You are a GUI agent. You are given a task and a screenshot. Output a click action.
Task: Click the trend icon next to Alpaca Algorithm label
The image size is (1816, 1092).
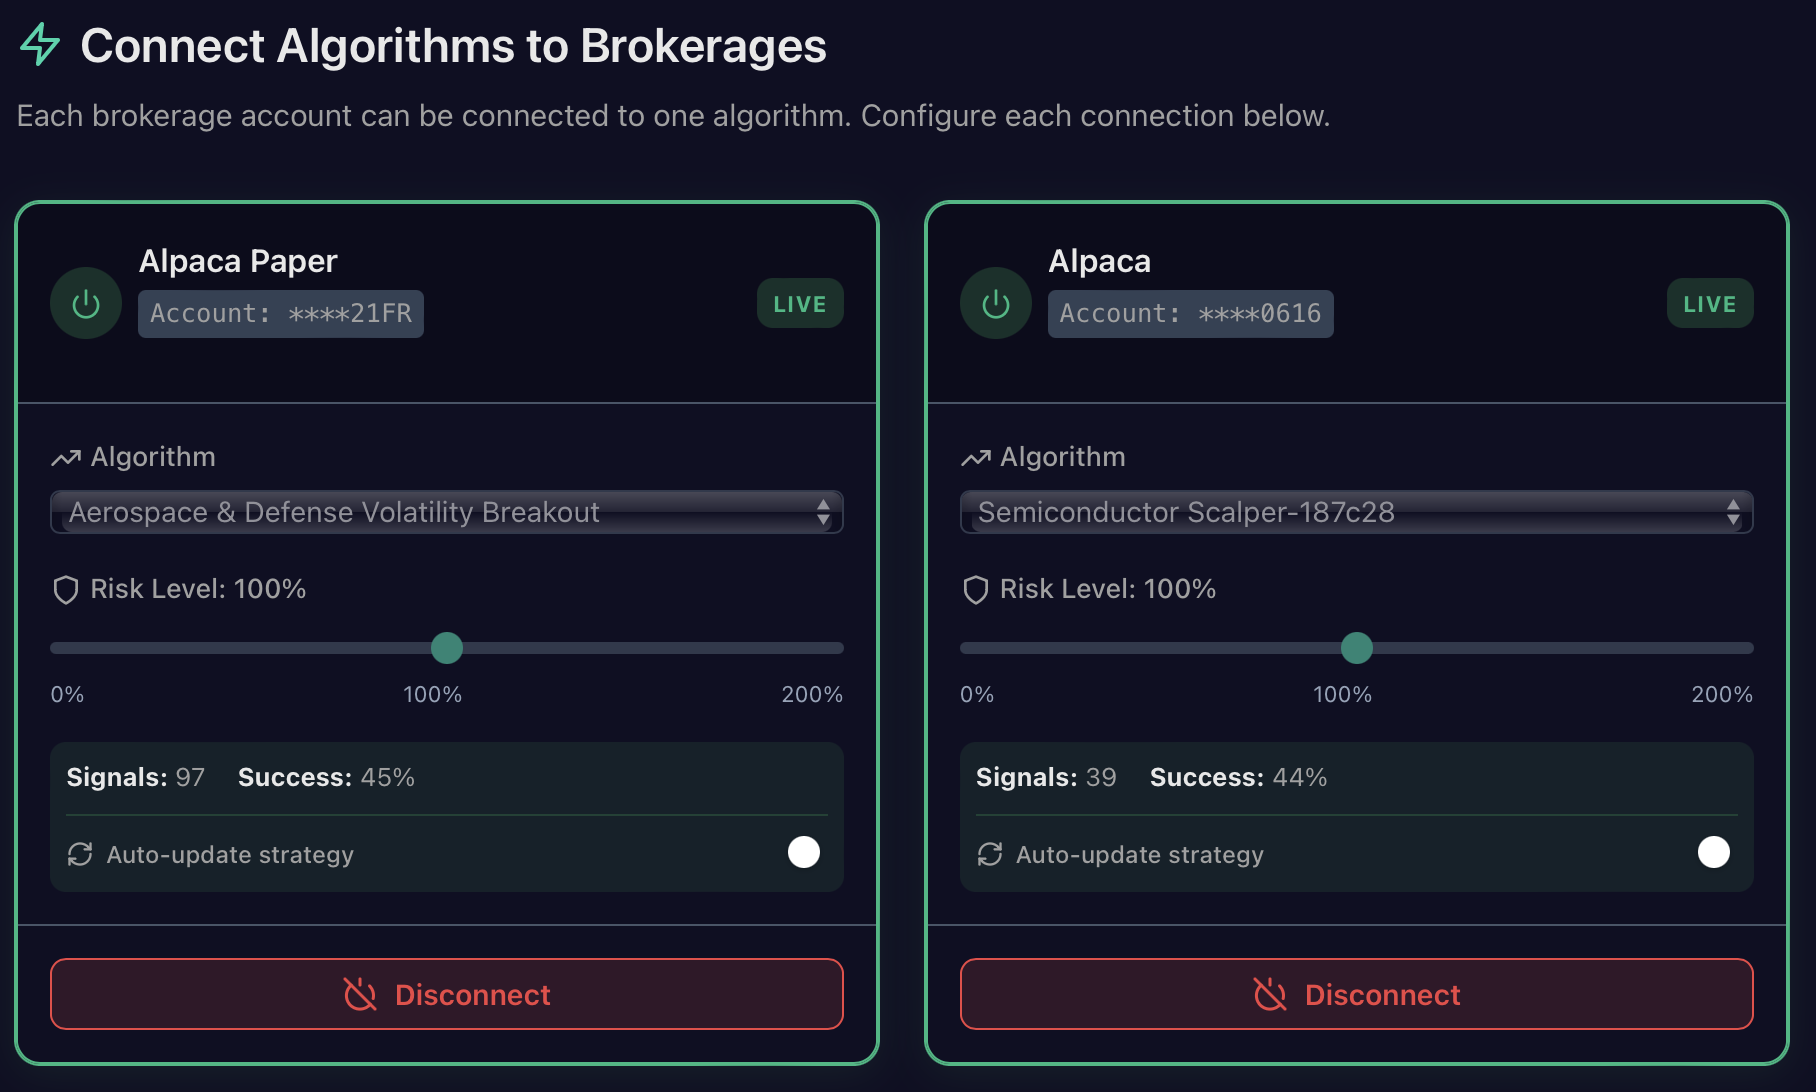[976, 458]
